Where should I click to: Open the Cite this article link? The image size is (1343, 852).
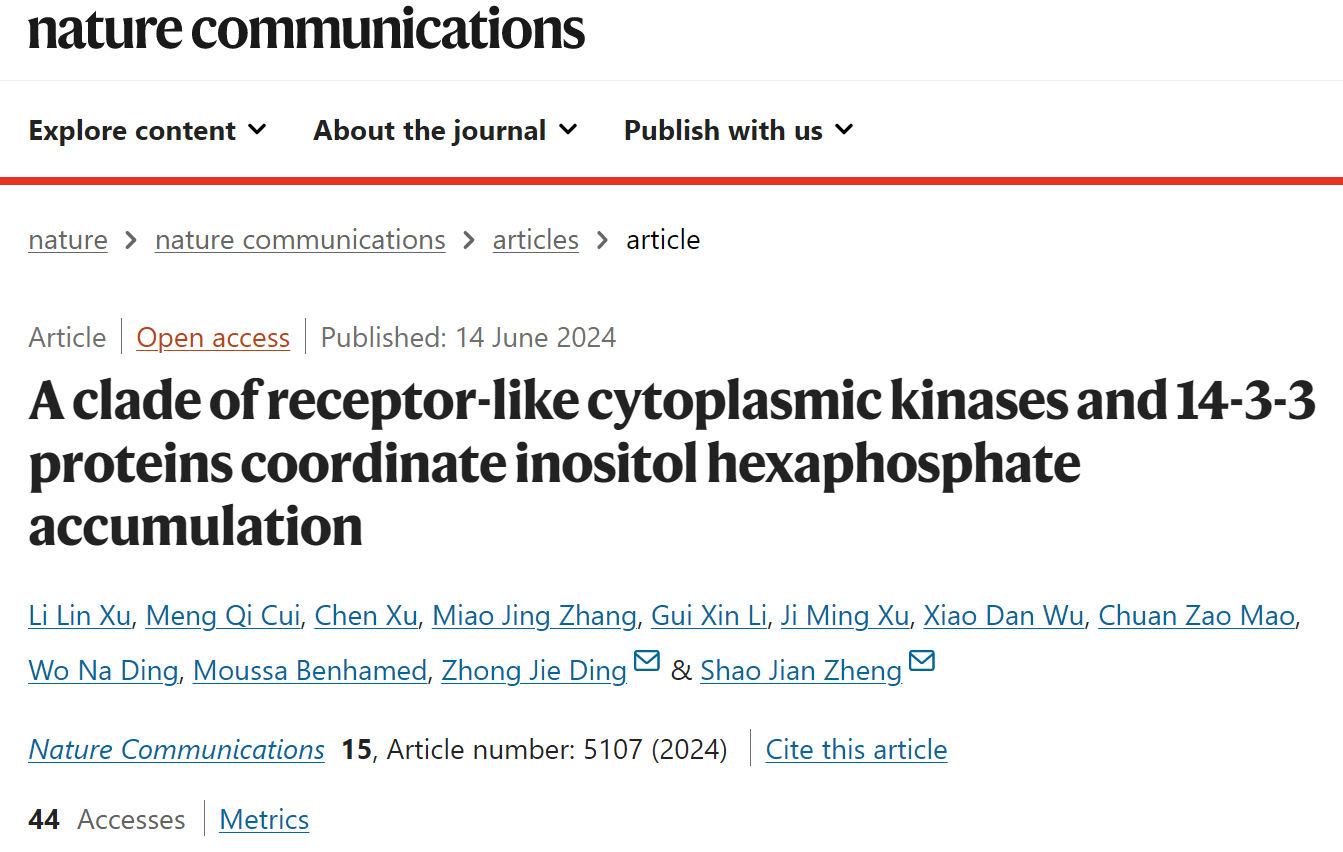[x=856, y=750]
